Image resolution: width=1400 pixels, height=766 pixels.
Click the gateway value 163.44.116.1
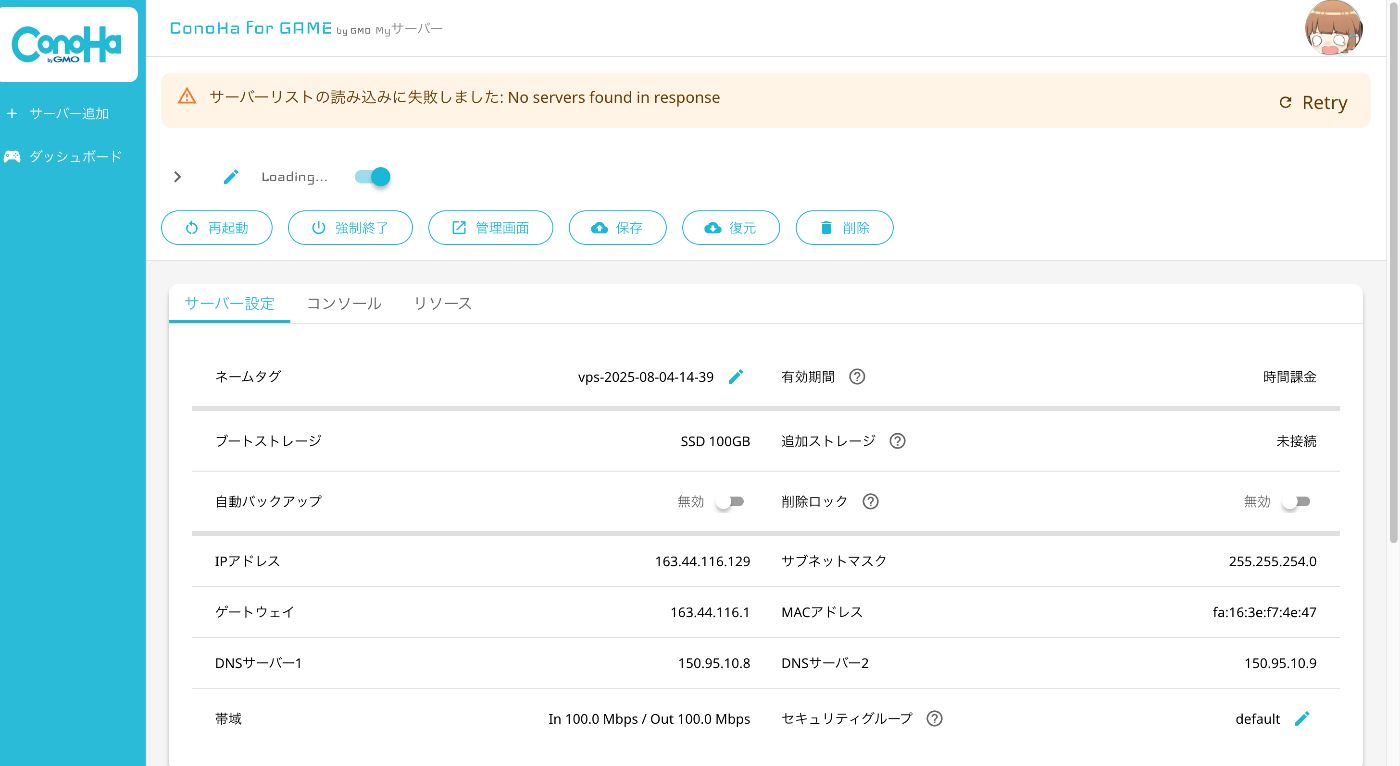click(710, 612)
